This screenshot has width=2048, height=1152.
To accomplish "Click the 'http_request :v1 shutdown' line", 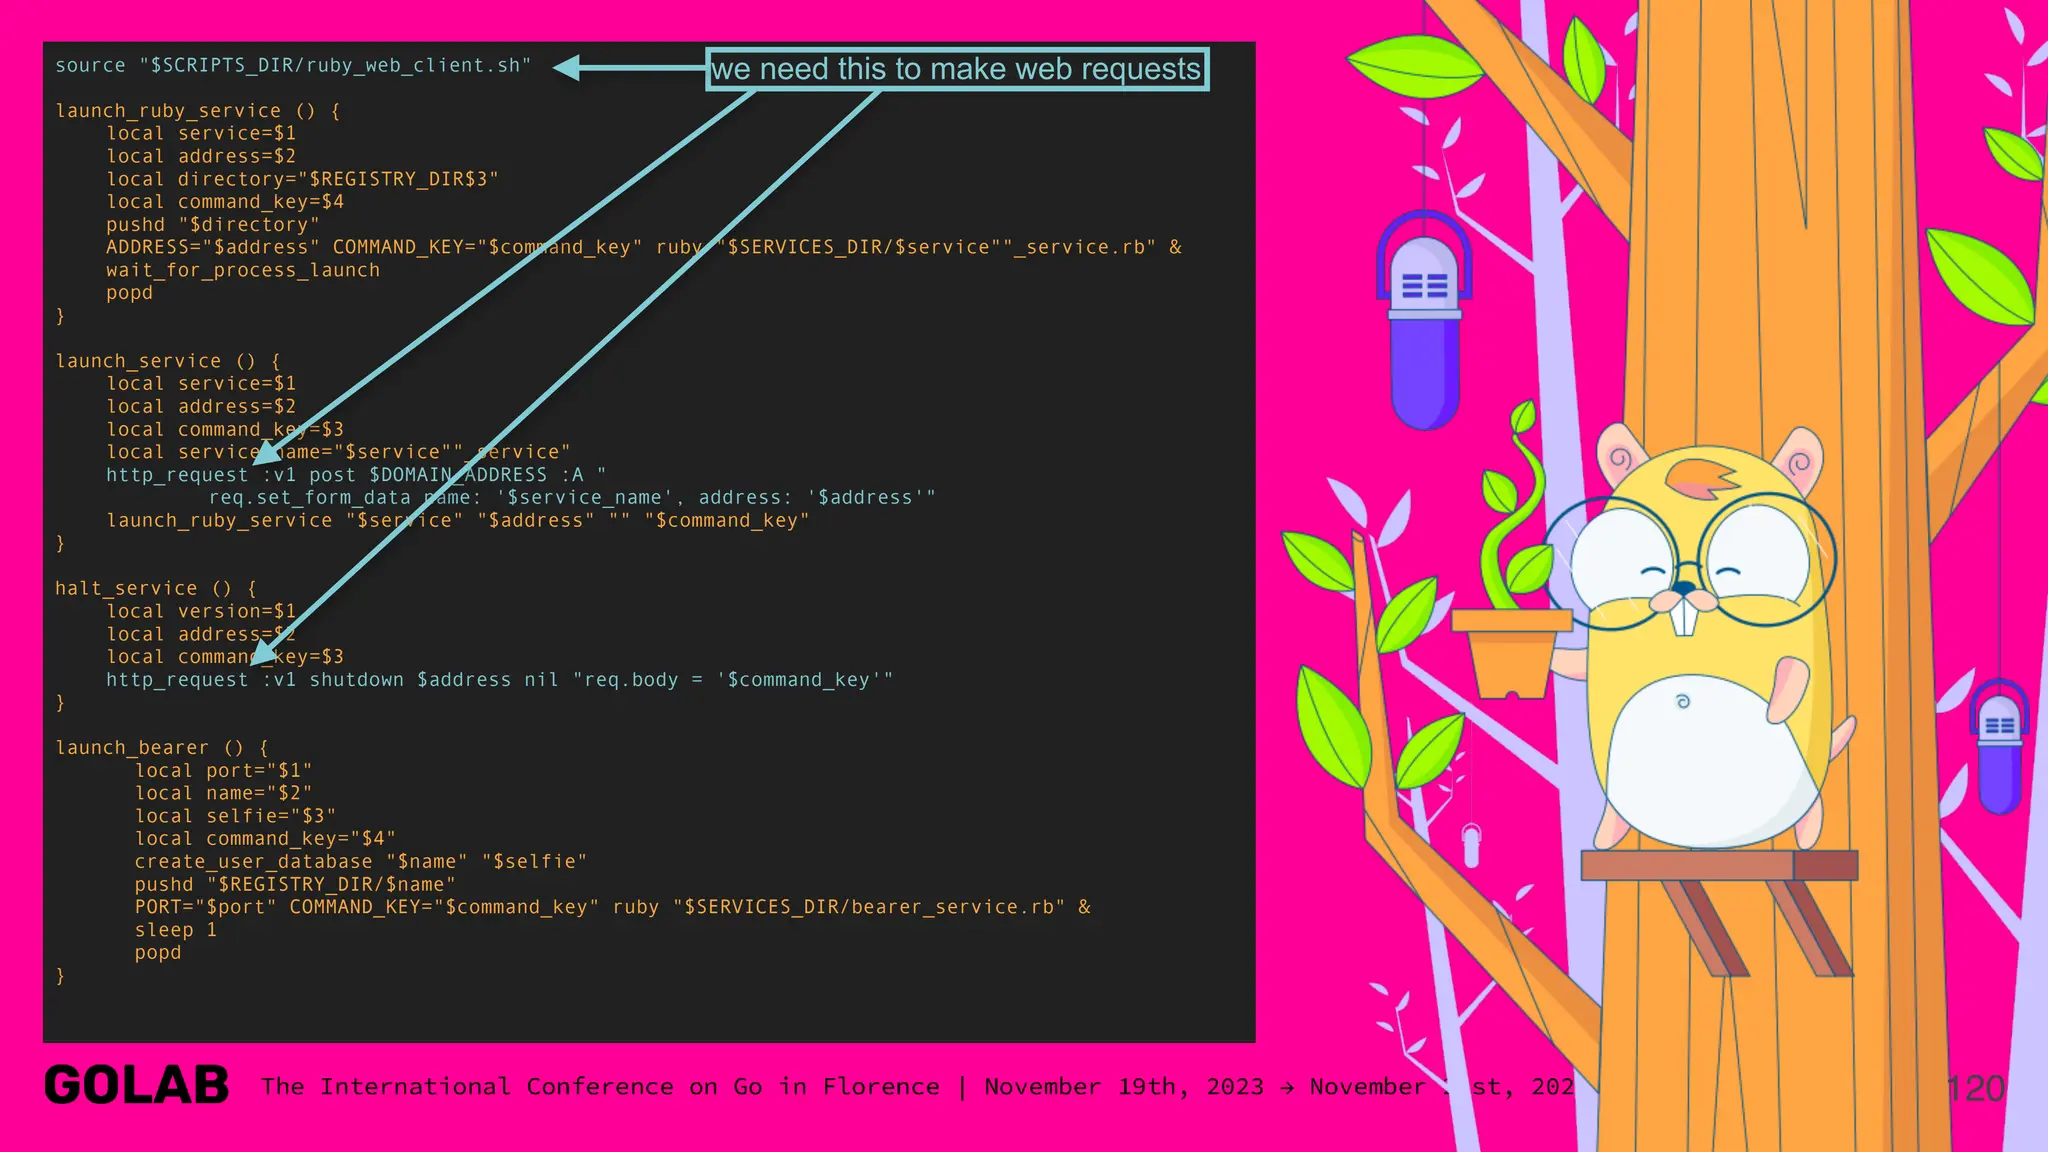I will pos(500,680).
